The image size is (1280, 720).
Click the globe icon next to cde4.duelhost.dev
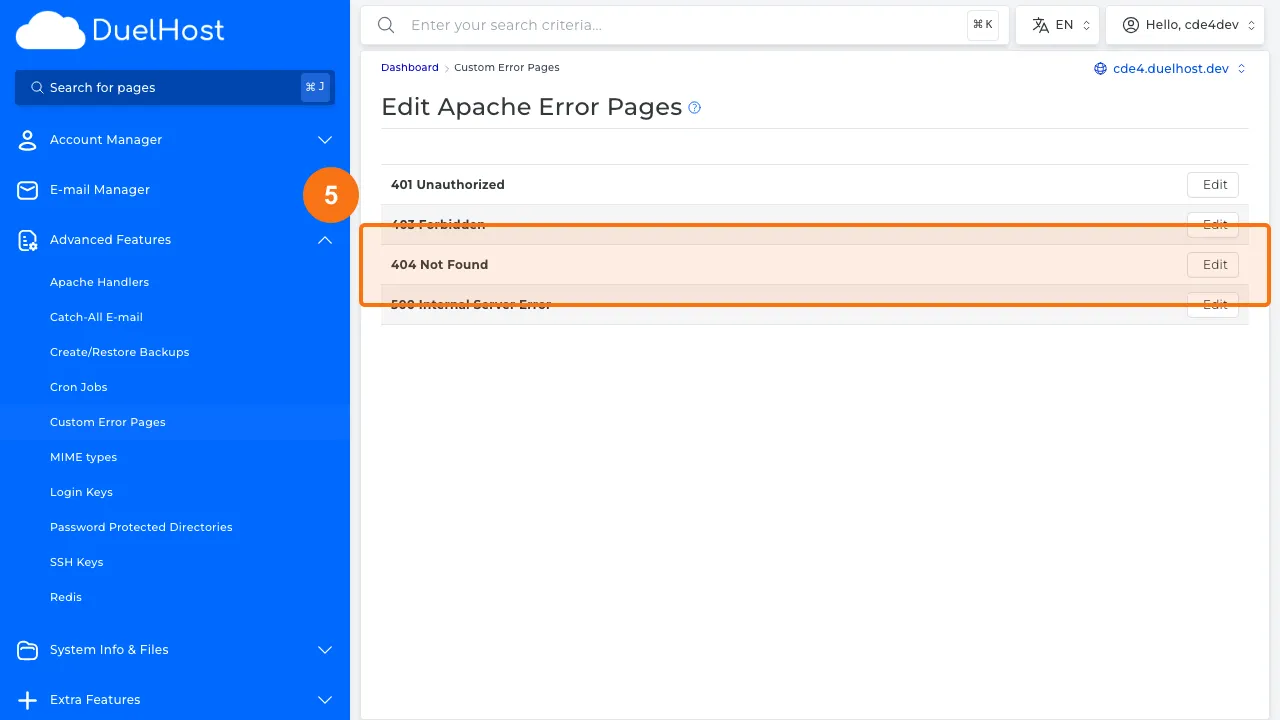tap(1101, 68)
